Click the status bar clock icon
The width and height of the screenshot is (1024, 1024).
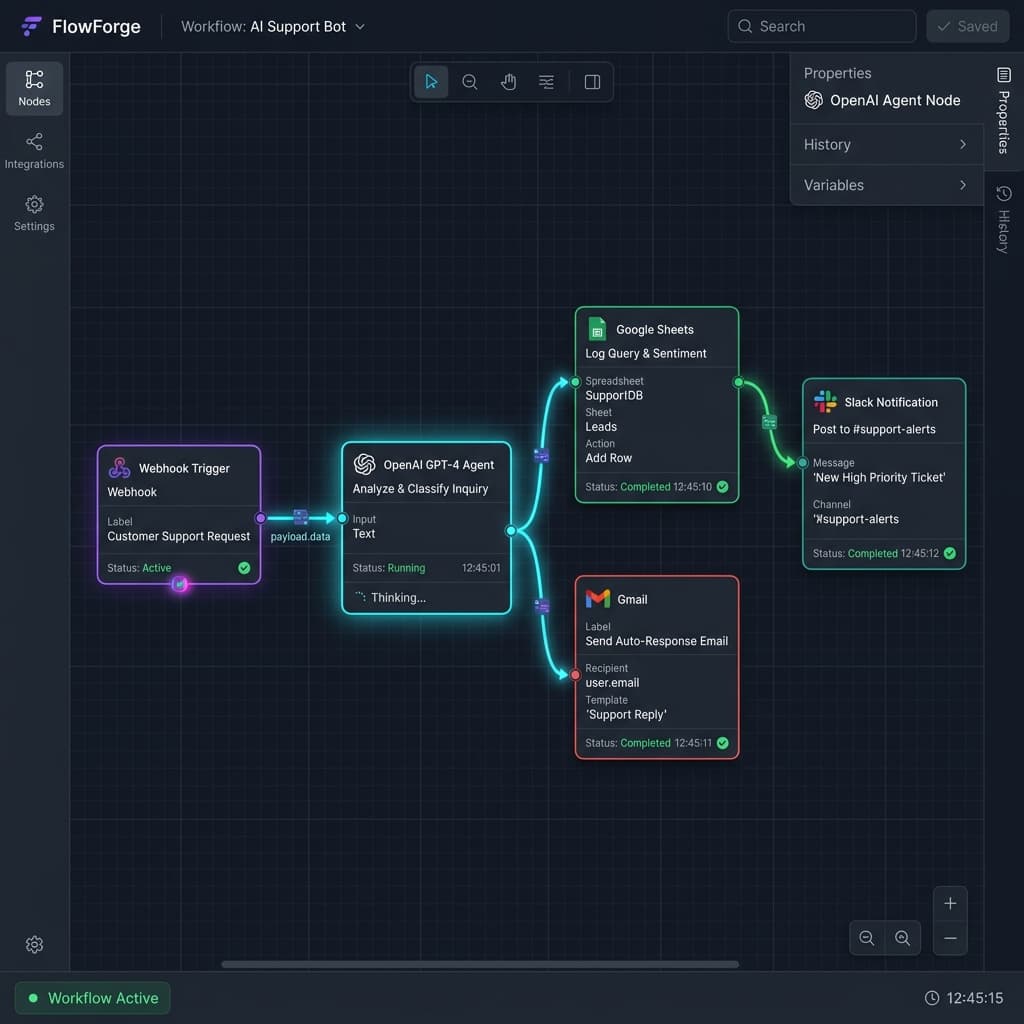(x=932, y=998)
